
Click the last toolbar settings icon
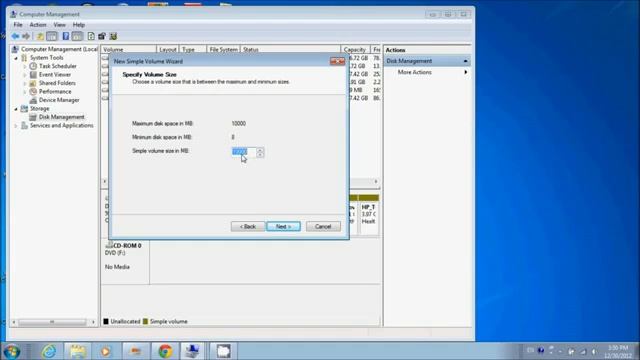[x=113, y=36]
